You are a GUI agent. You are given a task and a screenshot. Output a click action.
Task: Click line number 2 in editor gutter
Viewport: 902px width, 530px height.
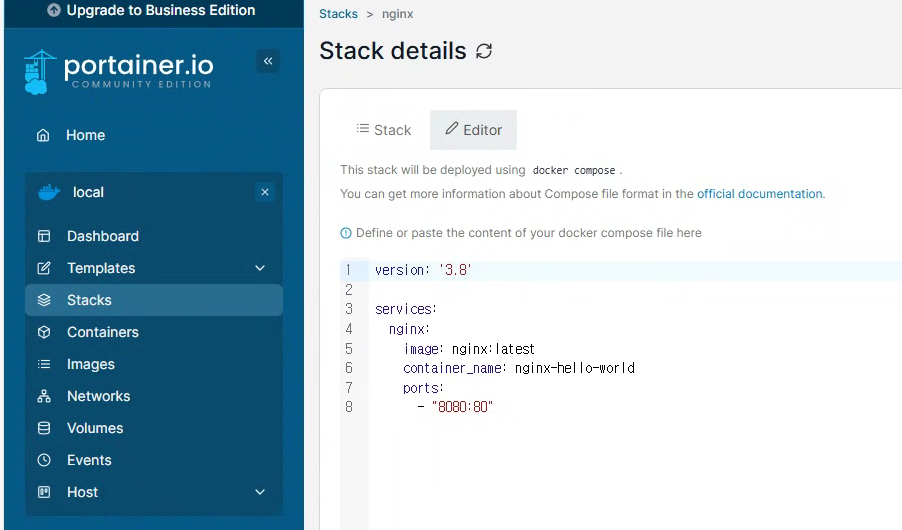349,289
